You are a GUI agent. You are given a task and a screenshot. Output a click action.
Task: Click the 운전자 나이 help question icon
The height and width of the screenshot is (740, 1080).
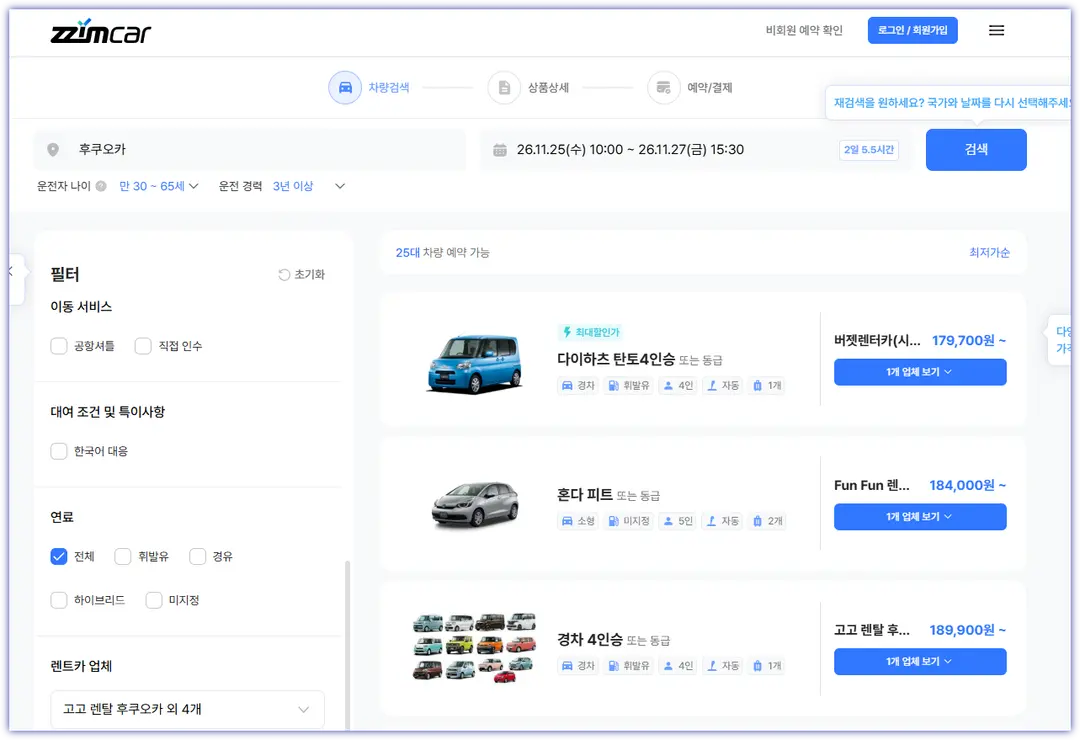click(x=101, y=186)
